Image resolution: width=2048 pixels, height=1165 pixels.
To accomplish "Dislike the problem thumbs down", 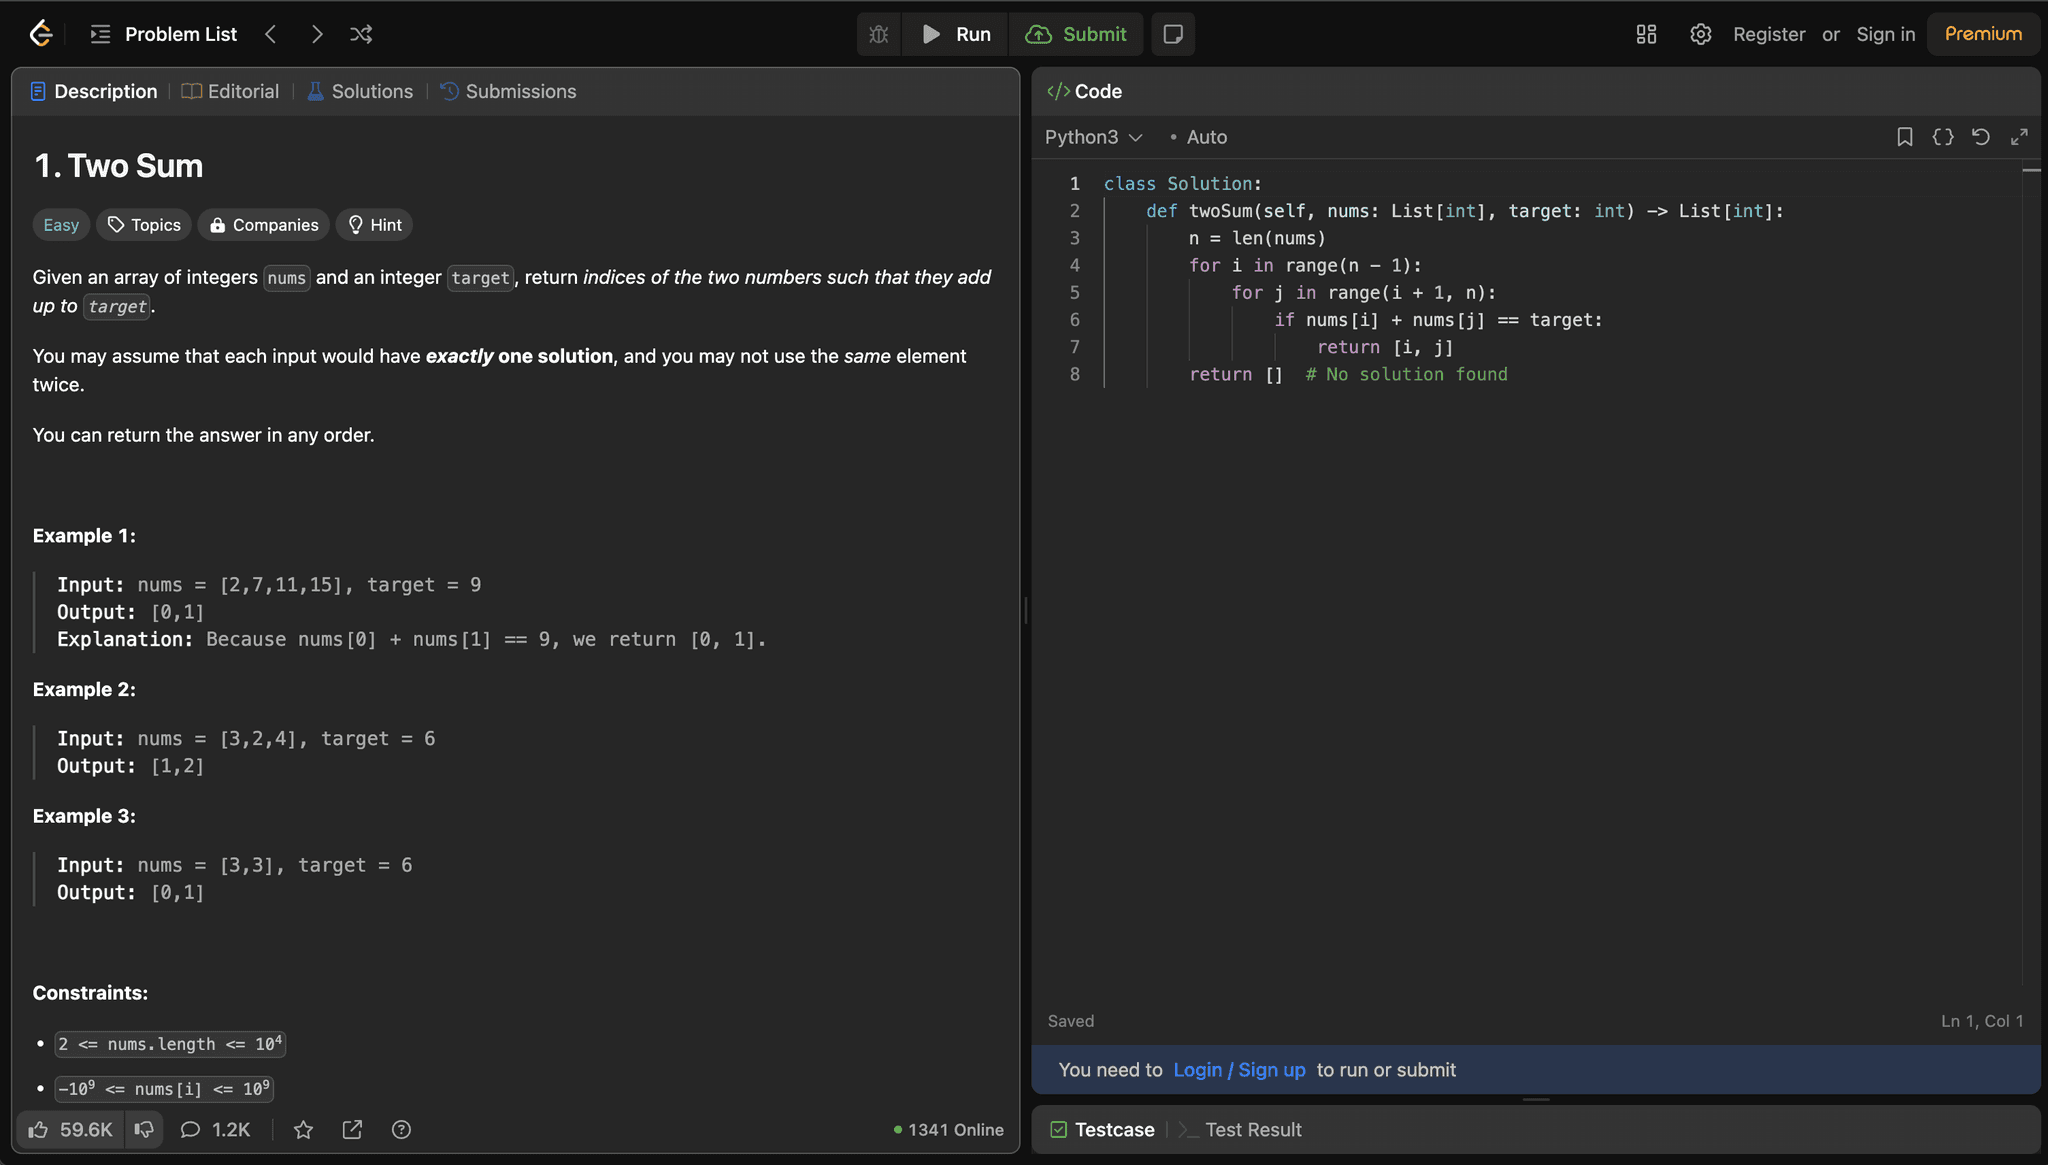I will coord(144,1129).
